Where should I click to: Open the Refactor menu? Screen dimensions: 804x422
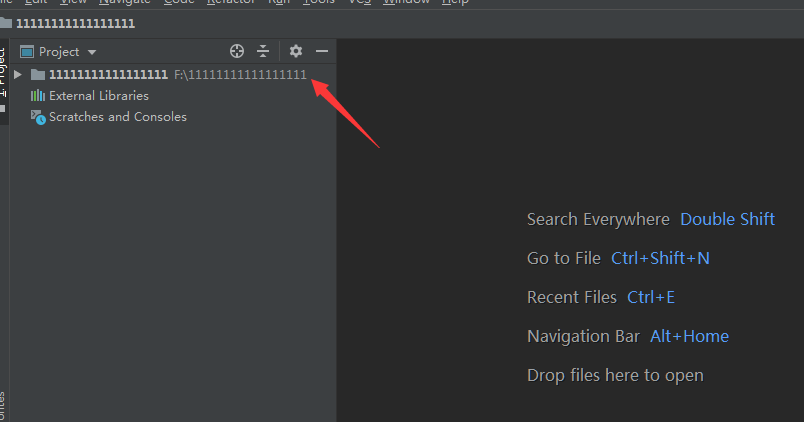coord(231,2)
